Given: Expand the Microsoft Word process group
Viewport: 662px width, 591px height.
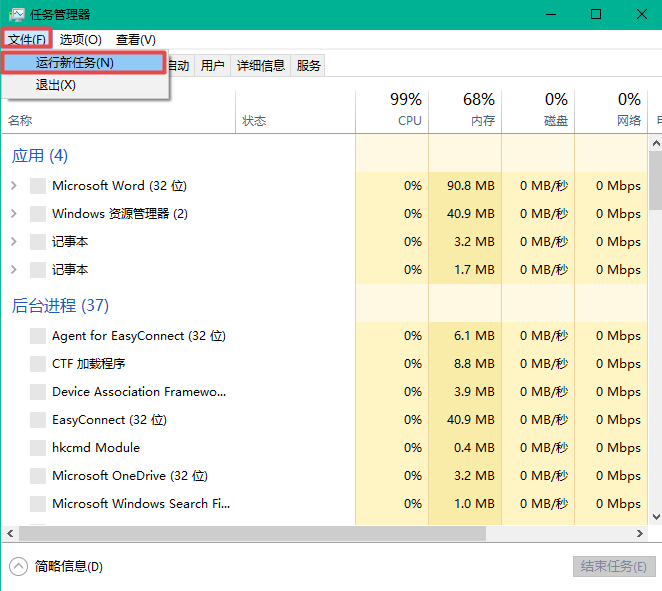Looking at the screenshot, I should (13, 186).
